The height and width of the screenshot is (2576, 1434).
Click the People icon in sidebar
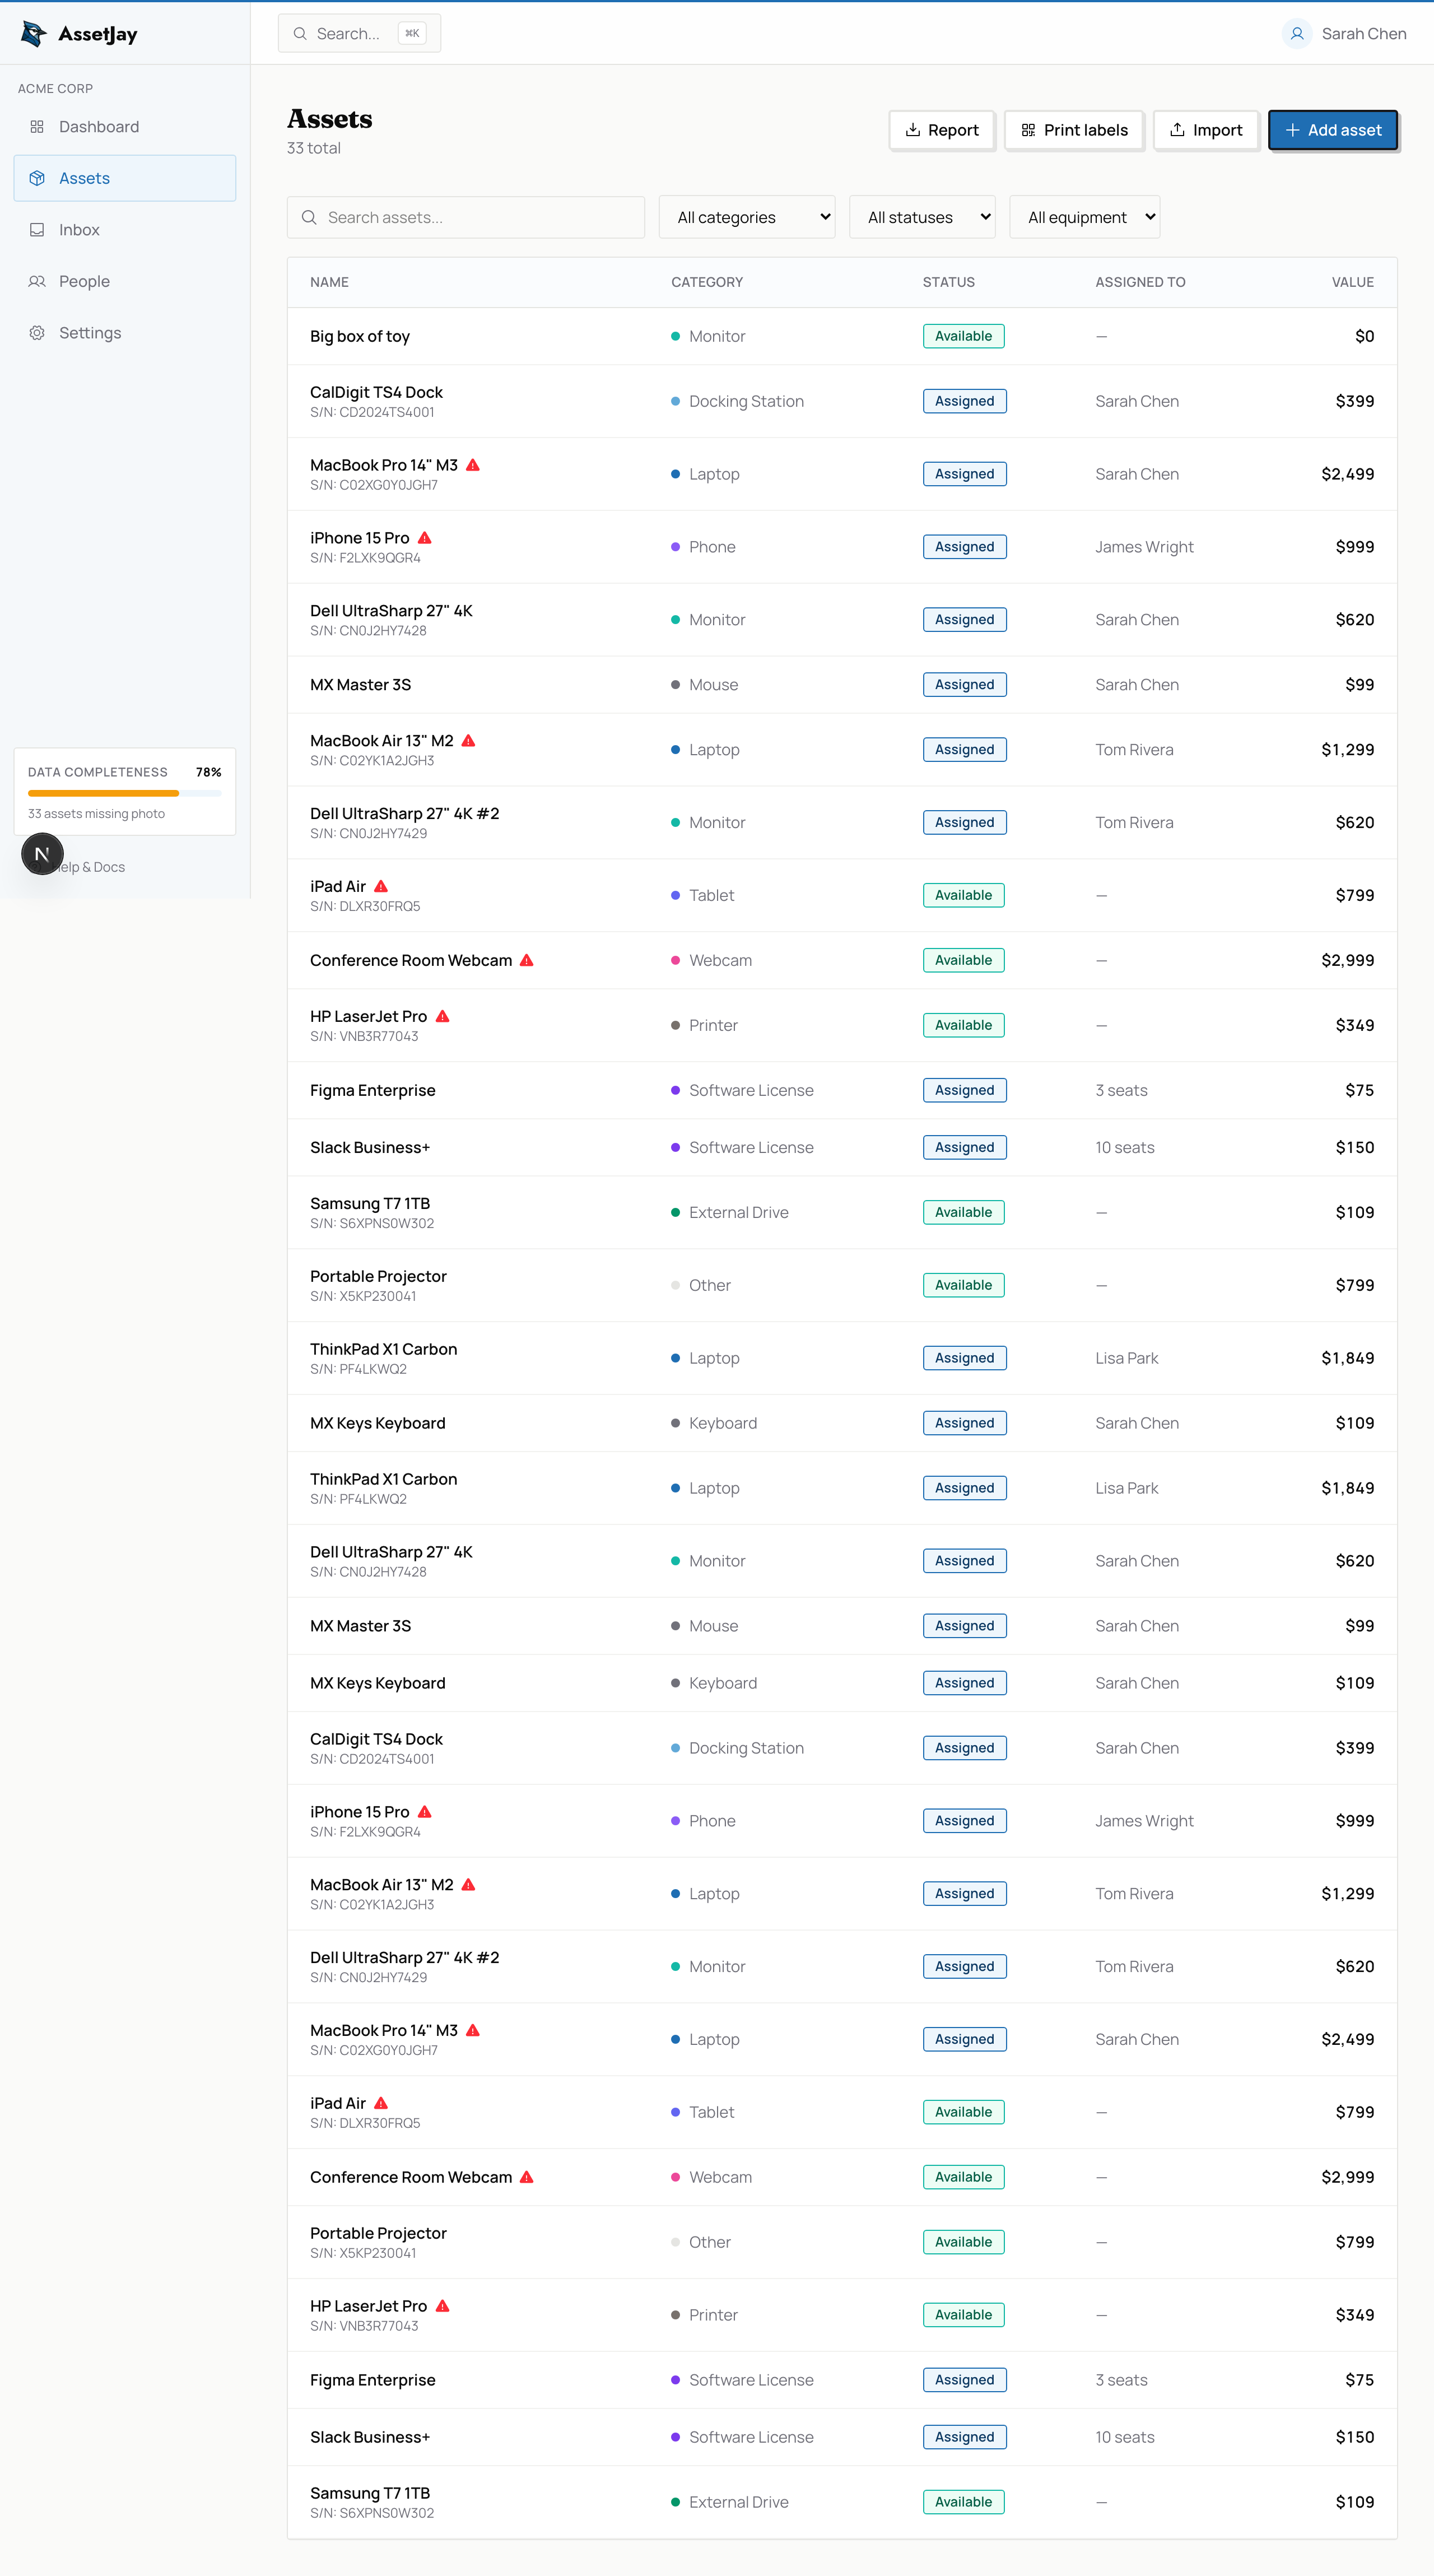[x=37, y=282]
